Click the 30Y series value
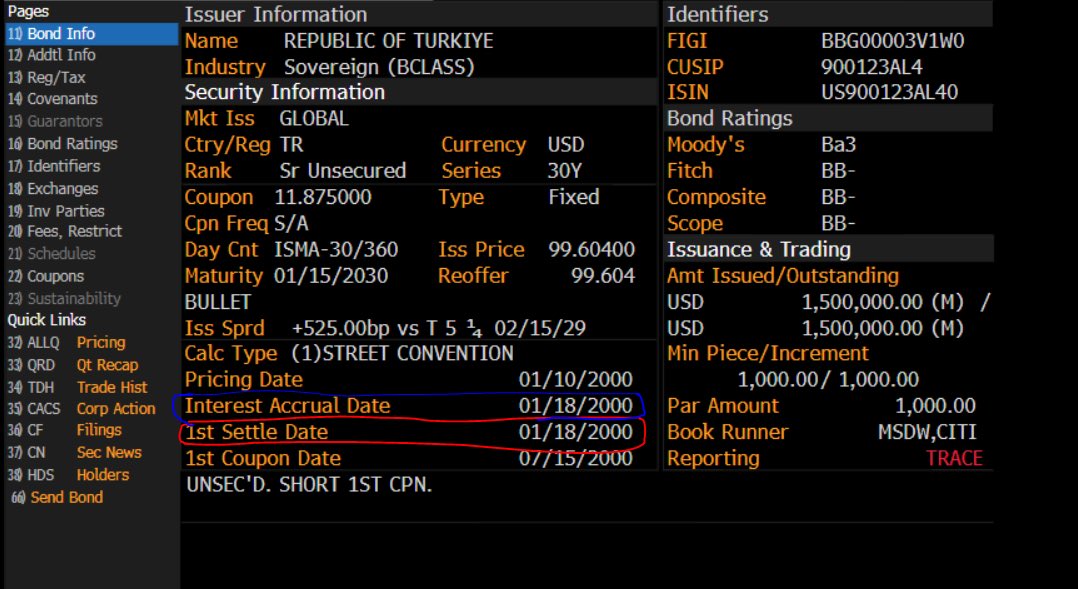 tap(564, 170)
